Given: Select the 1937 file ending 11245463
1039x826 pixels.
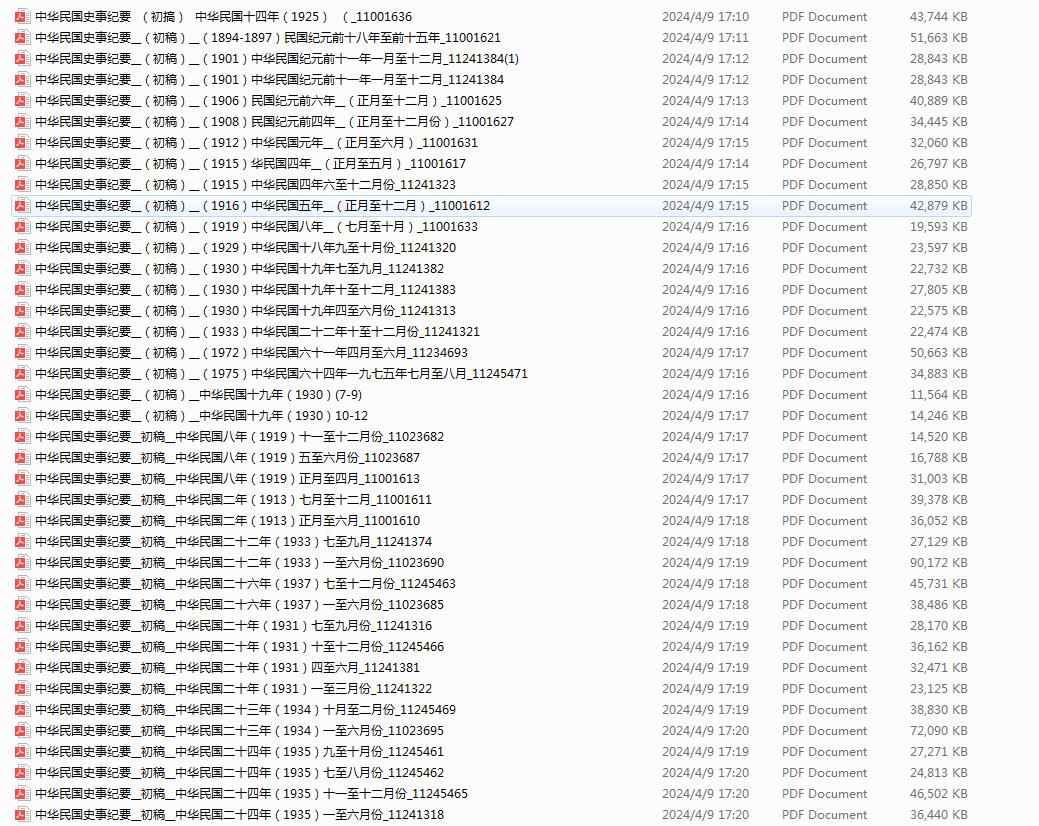Looking at the screenshot, I should click(x=245, y=584).
